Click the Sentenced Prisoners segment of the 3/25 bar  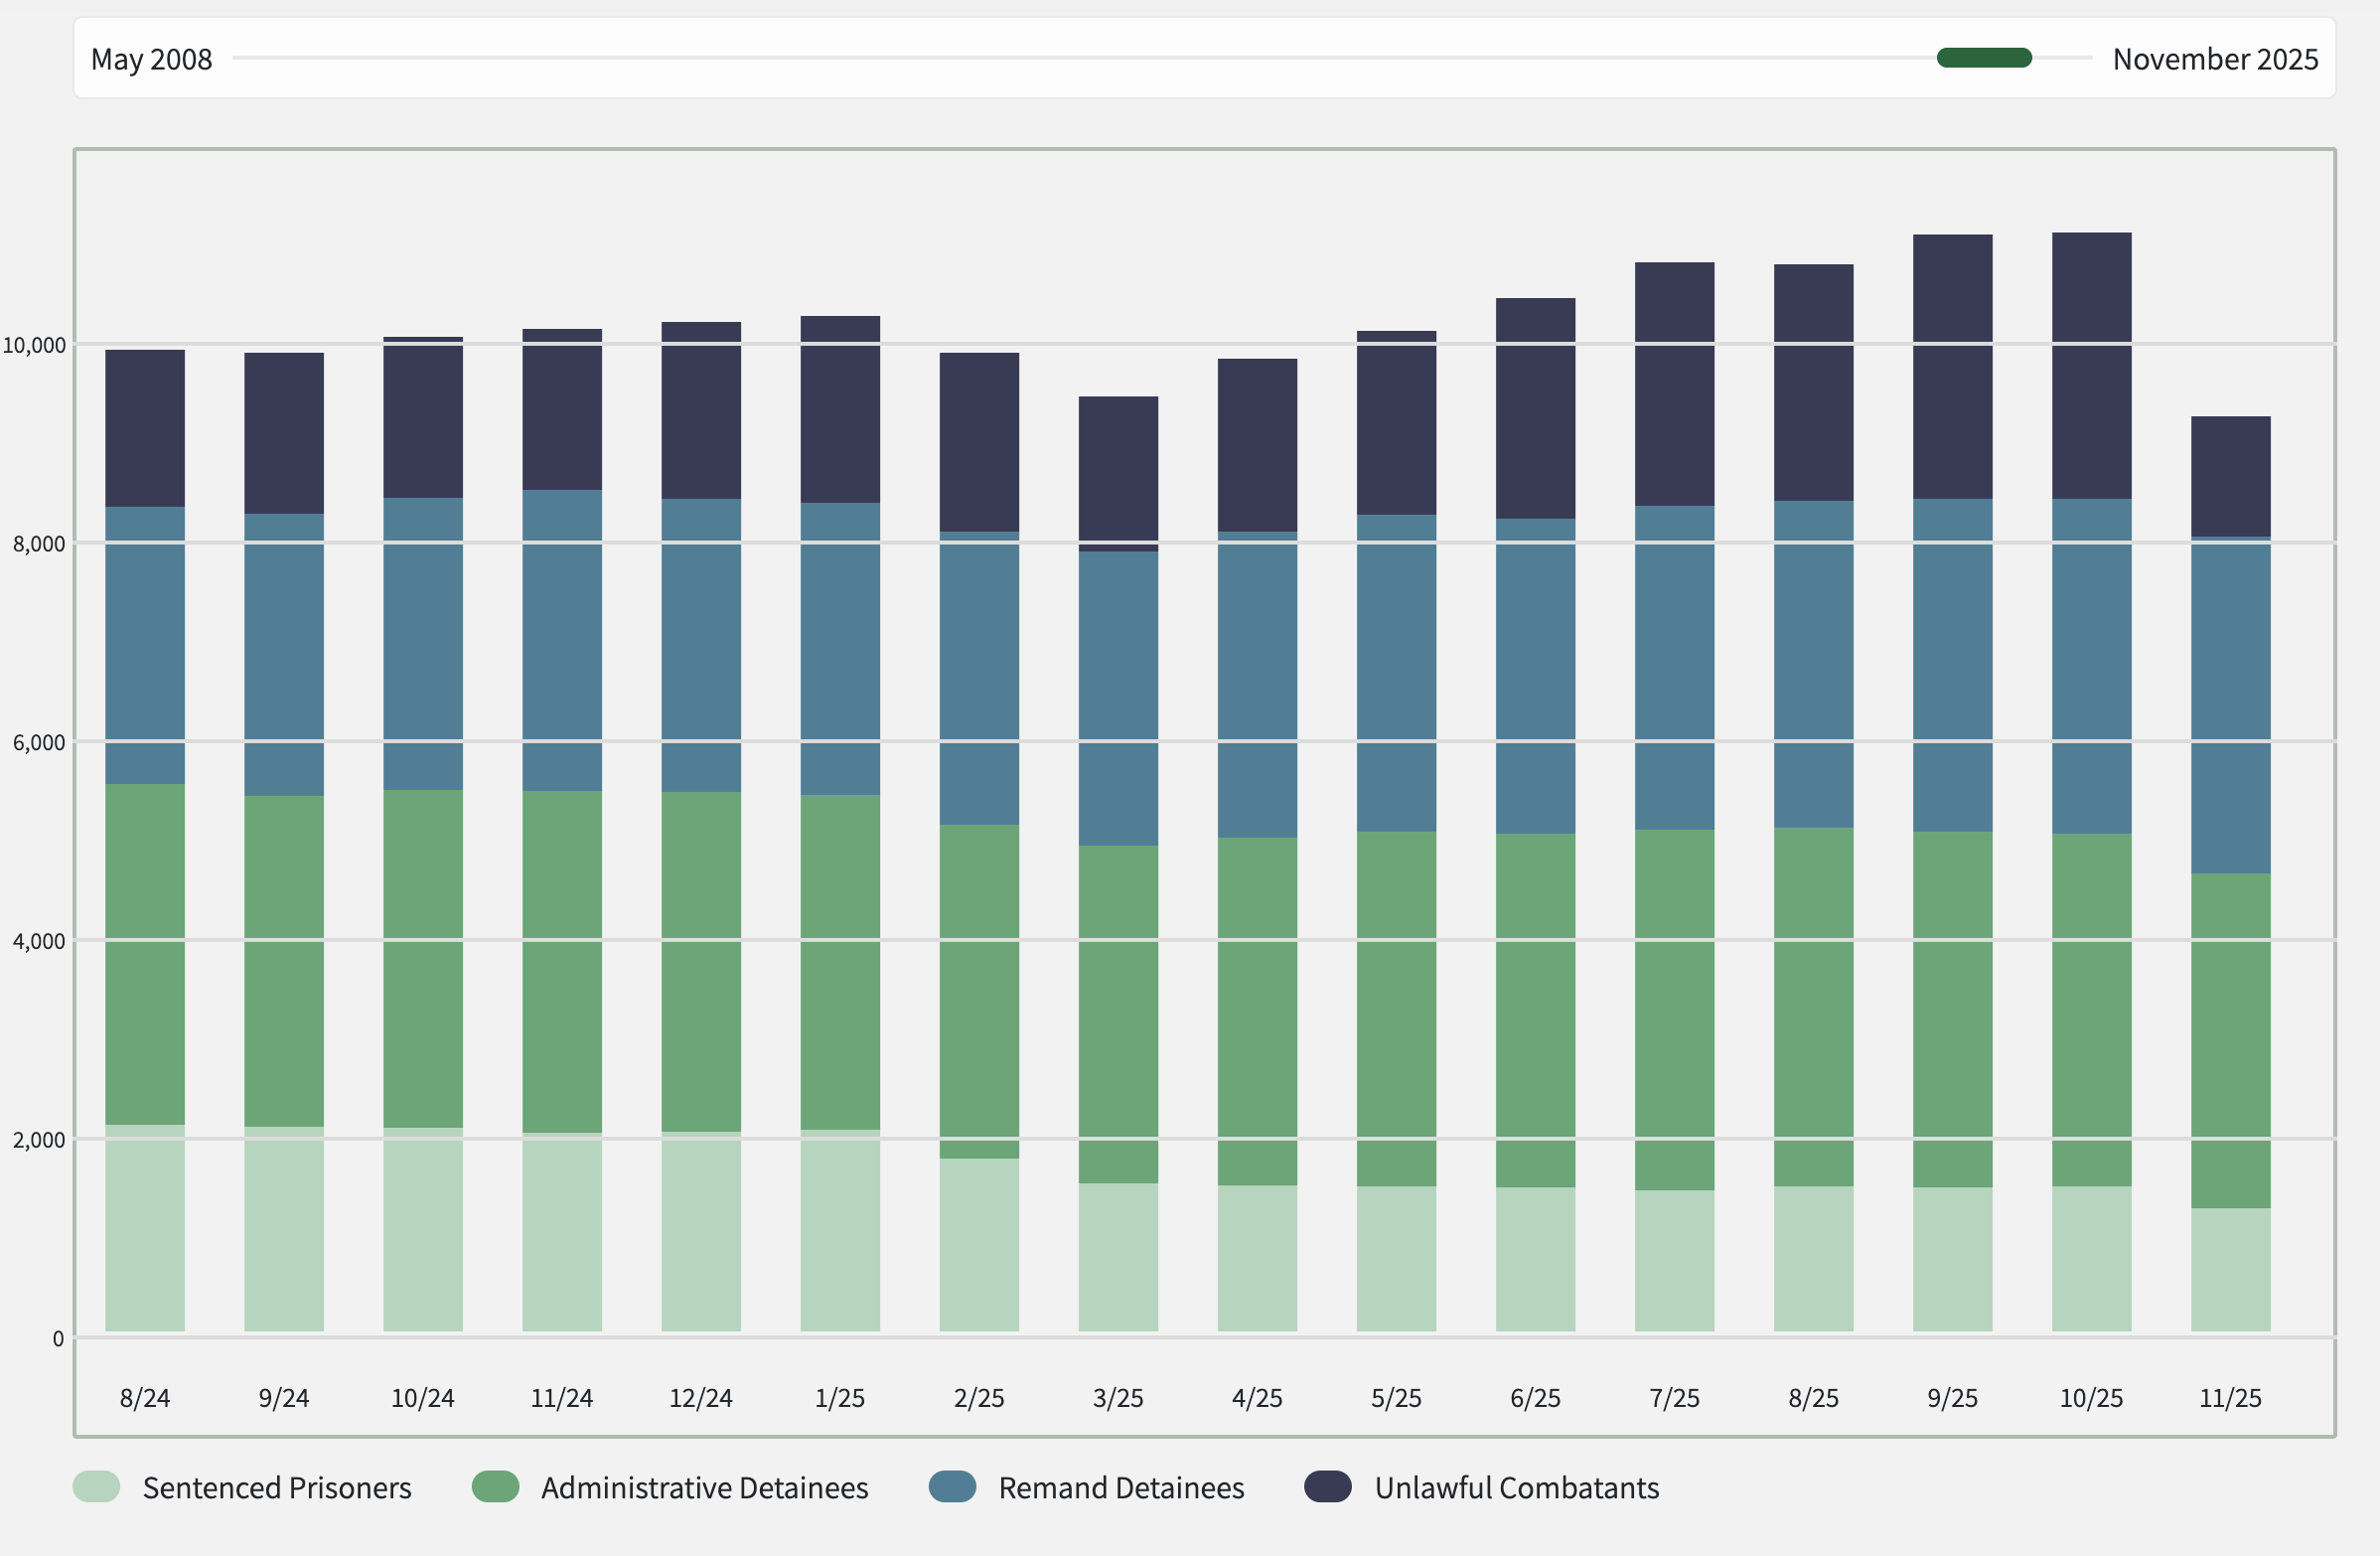[1118, 1258]
